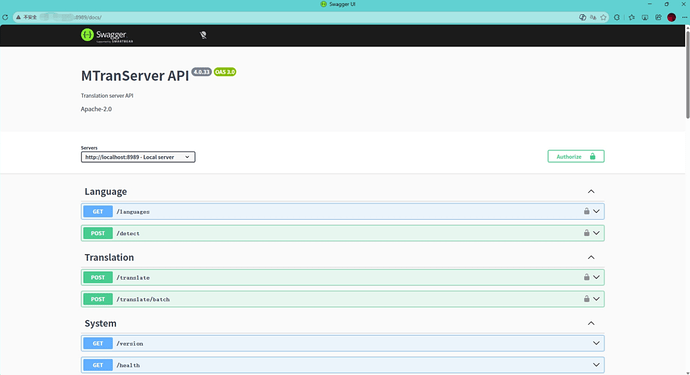Viewport: 690px width, 375px height.
Task: Click the GET /languages operation row
Action: 342,211
